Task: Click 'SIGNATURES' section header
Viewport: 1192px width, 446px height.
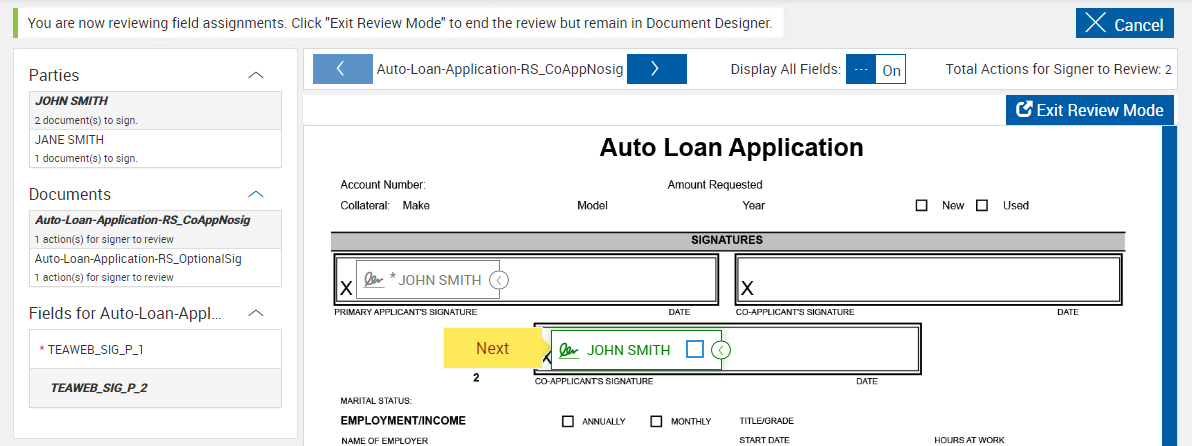Action: [x=727, y=240]
